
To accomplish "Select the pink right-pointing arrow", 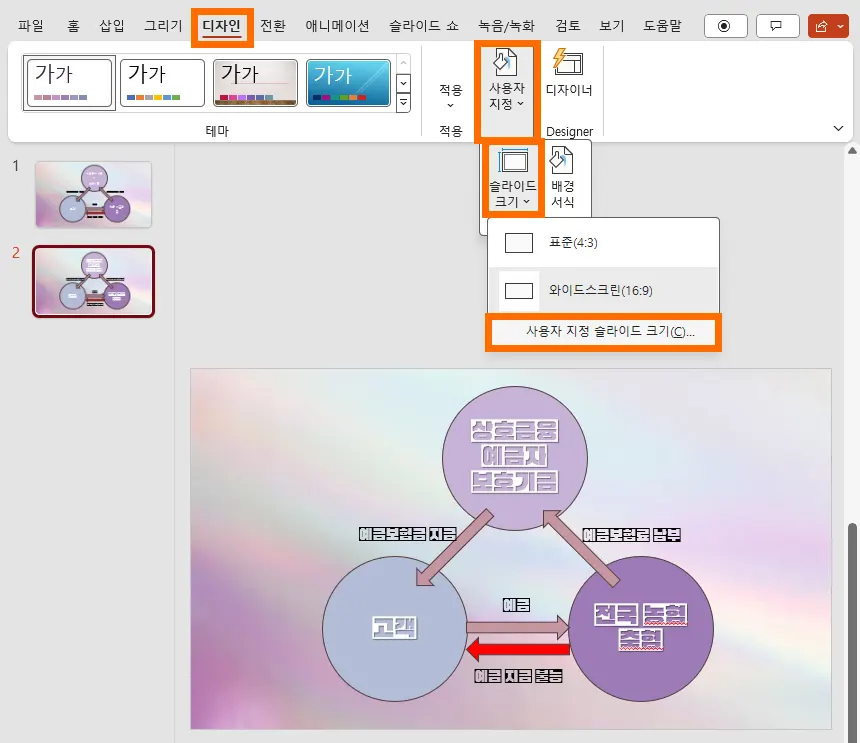I will pos(518,627).
